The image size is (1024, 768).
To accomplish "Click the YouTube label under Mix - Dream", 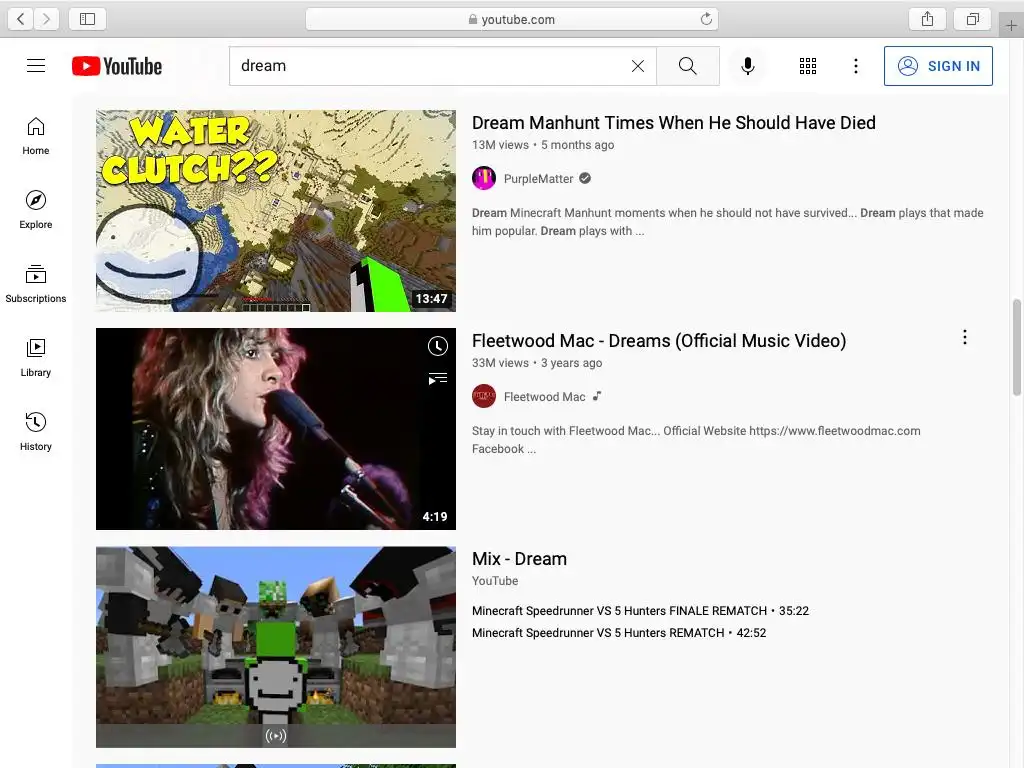I will [x=495, y=581].
